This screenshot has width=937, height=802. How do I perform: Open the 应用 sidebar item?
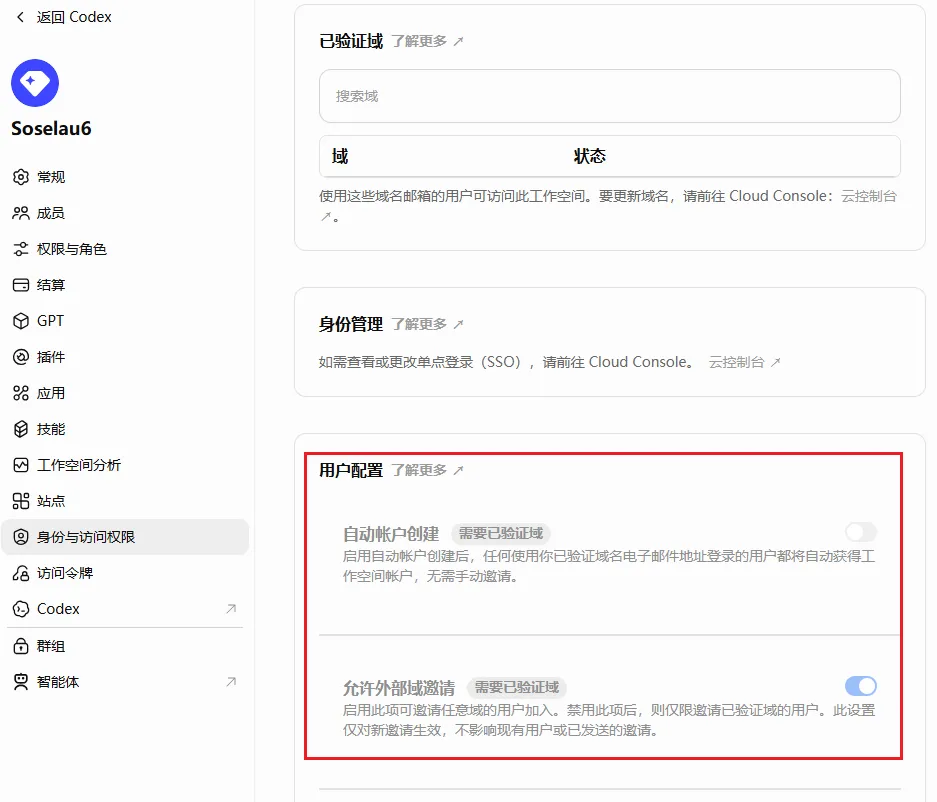(x=125, y=393)
